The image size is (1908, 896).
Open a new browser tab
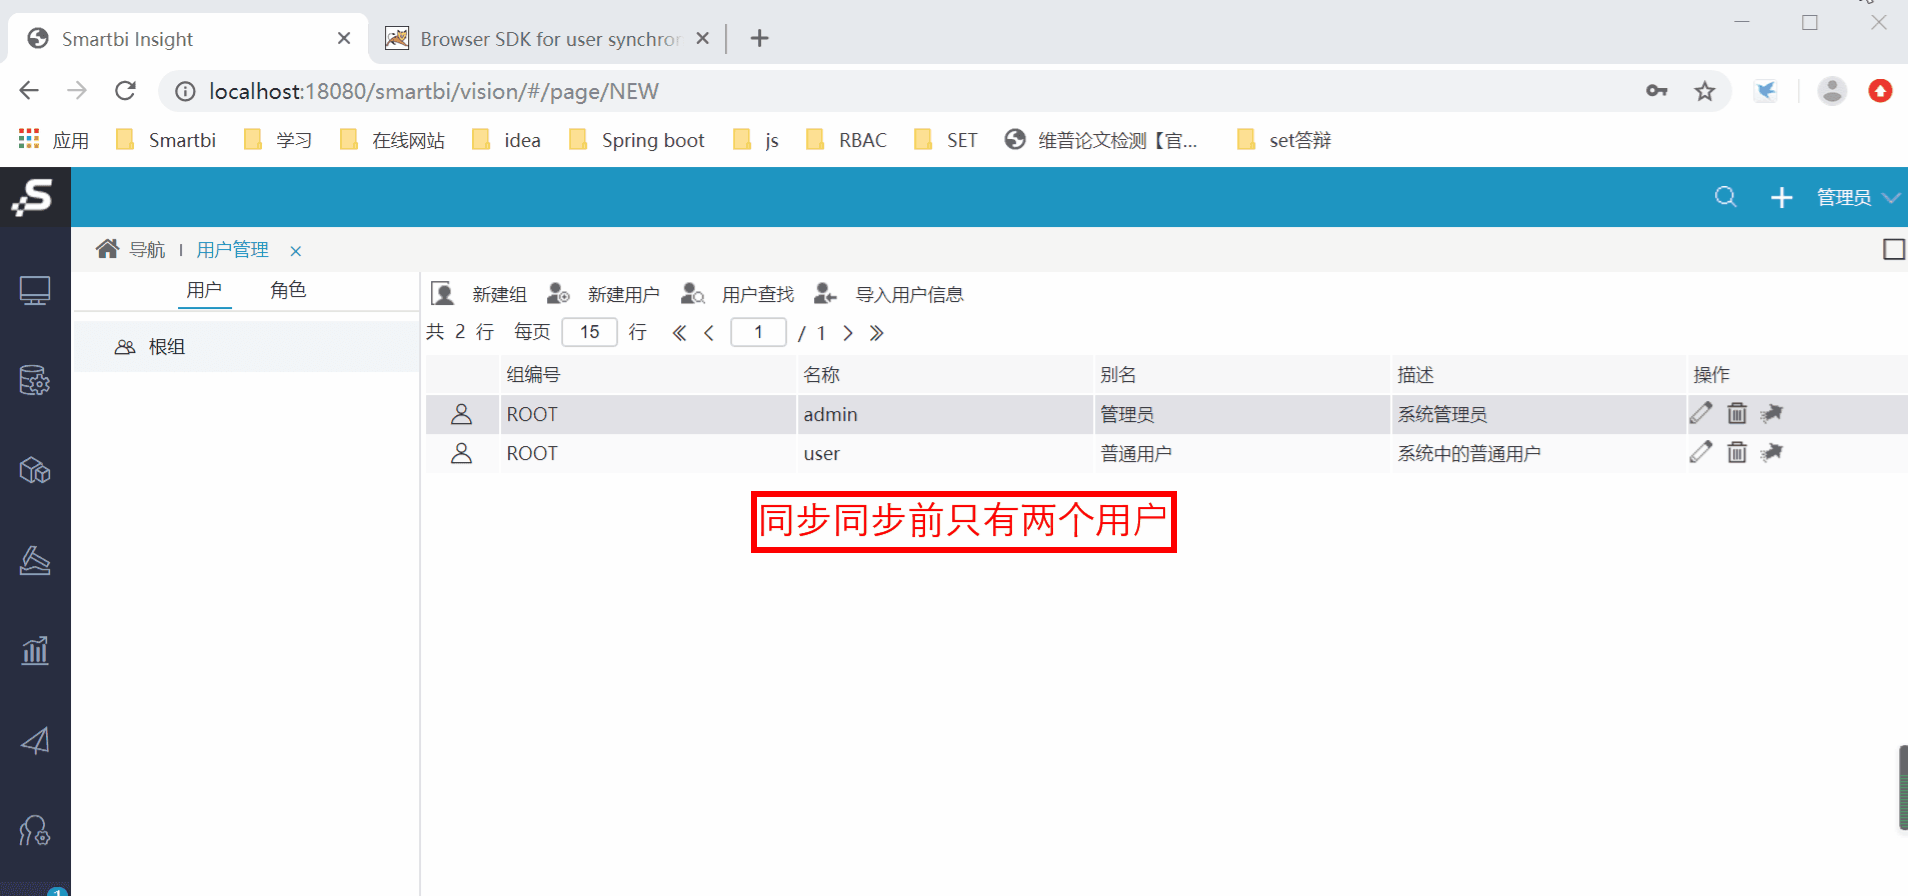(760, 38)
